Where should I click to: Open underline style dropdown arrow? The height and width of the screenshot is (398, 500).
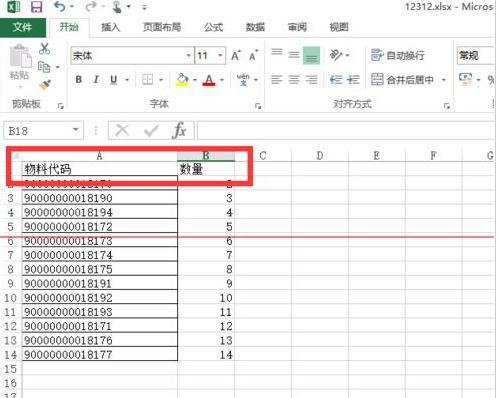(127, 80)
